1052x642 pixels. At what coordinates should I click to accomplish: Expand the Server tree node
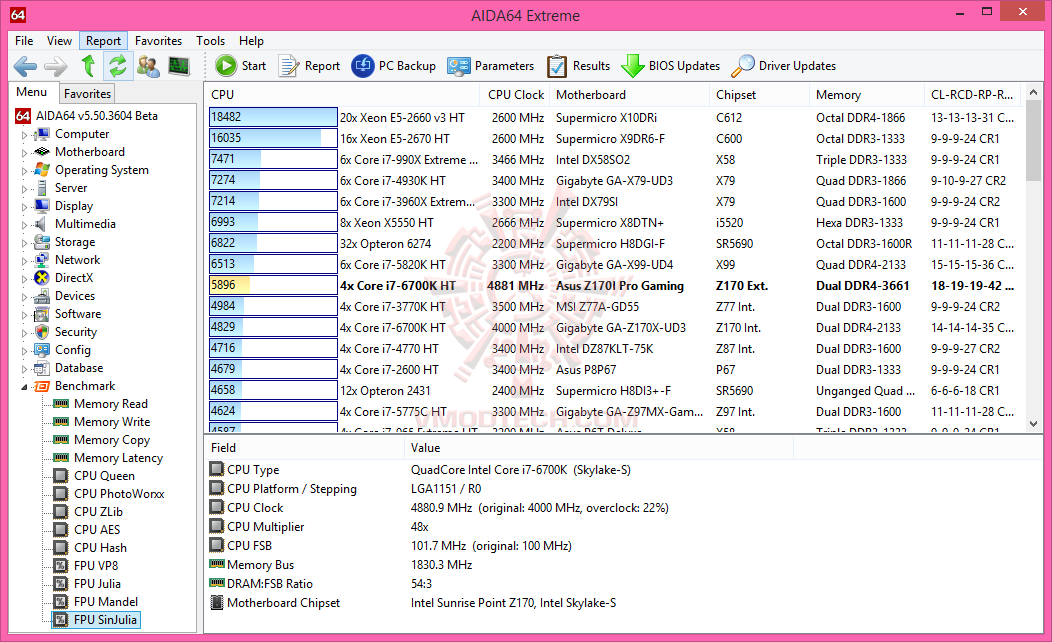[x=24, y=189]
